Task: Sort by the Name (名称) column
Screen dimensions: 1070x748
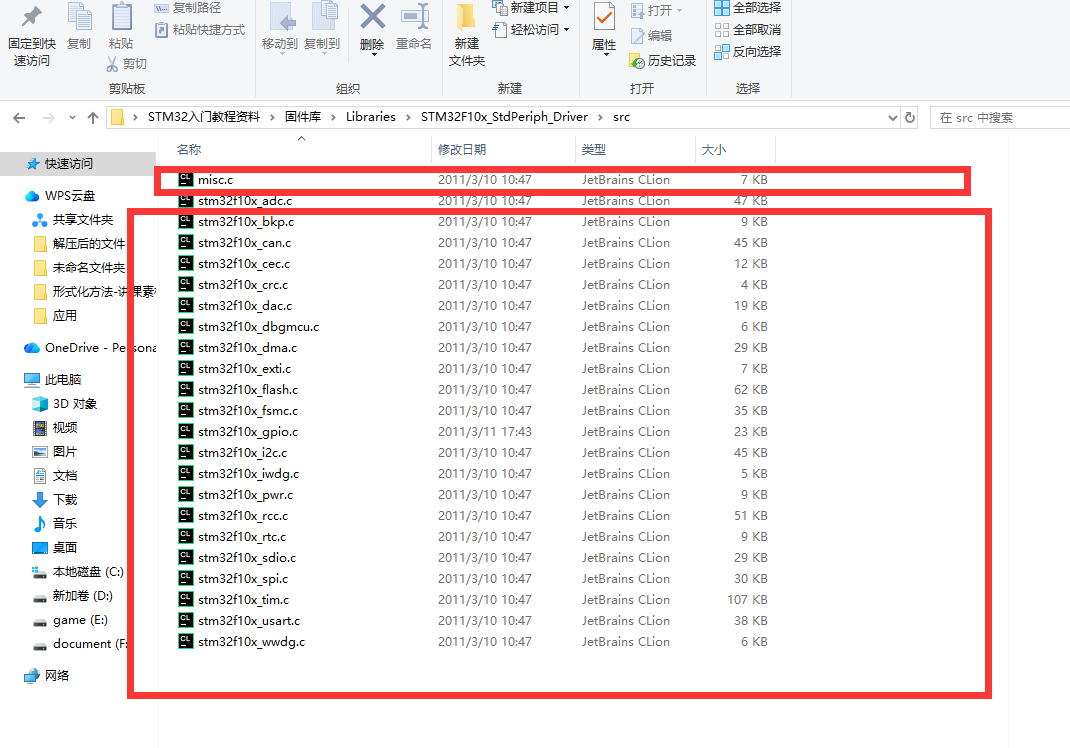Action: tap(189, 149)
